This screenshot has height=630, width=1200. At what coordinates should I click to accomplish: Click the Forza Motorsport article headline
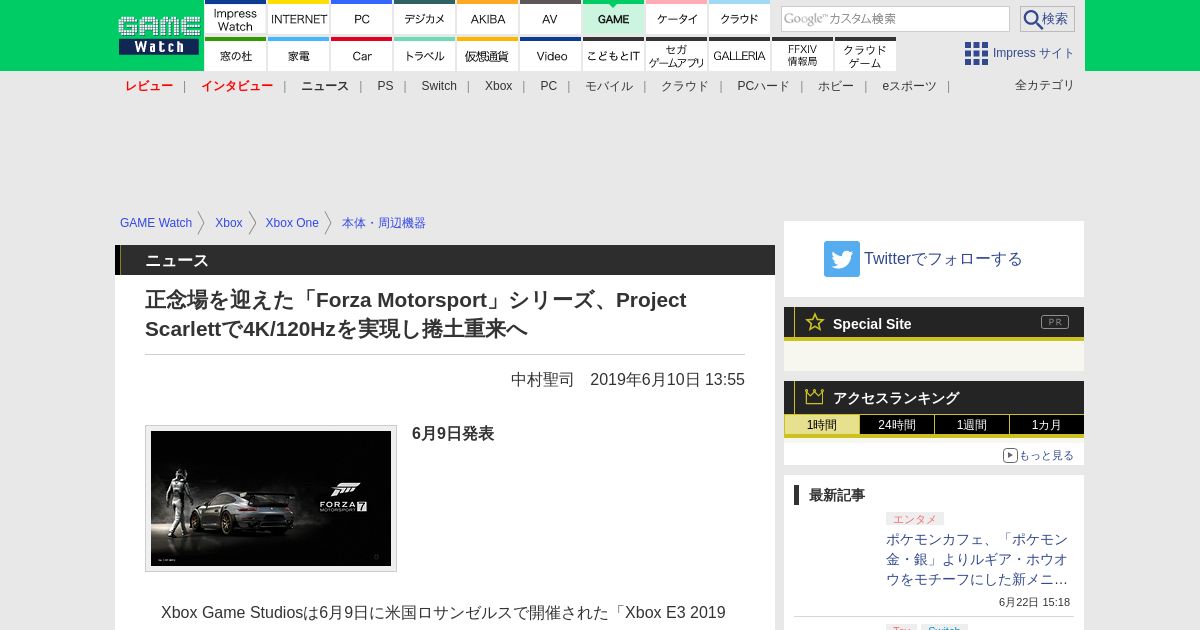pyautogui.click(x=416, y=314)
